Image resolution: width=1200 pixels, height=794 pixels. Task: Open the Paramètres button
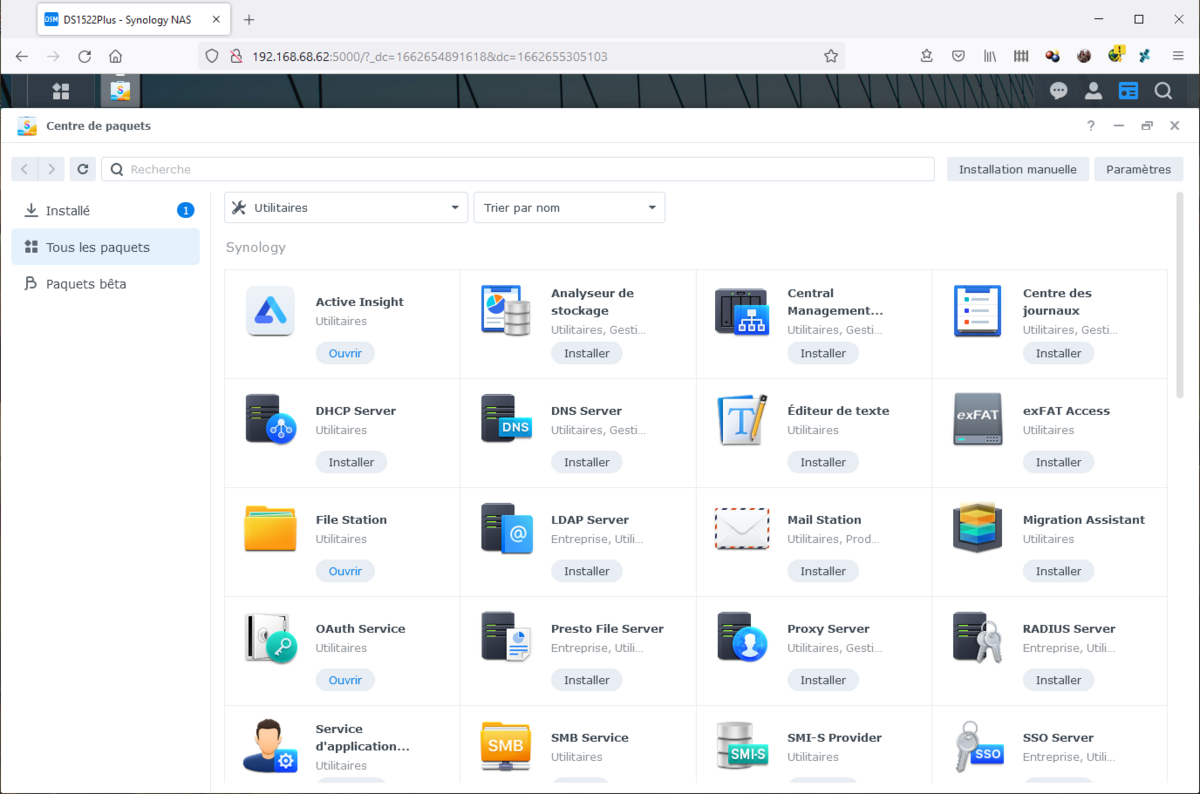coord(1139,169)
